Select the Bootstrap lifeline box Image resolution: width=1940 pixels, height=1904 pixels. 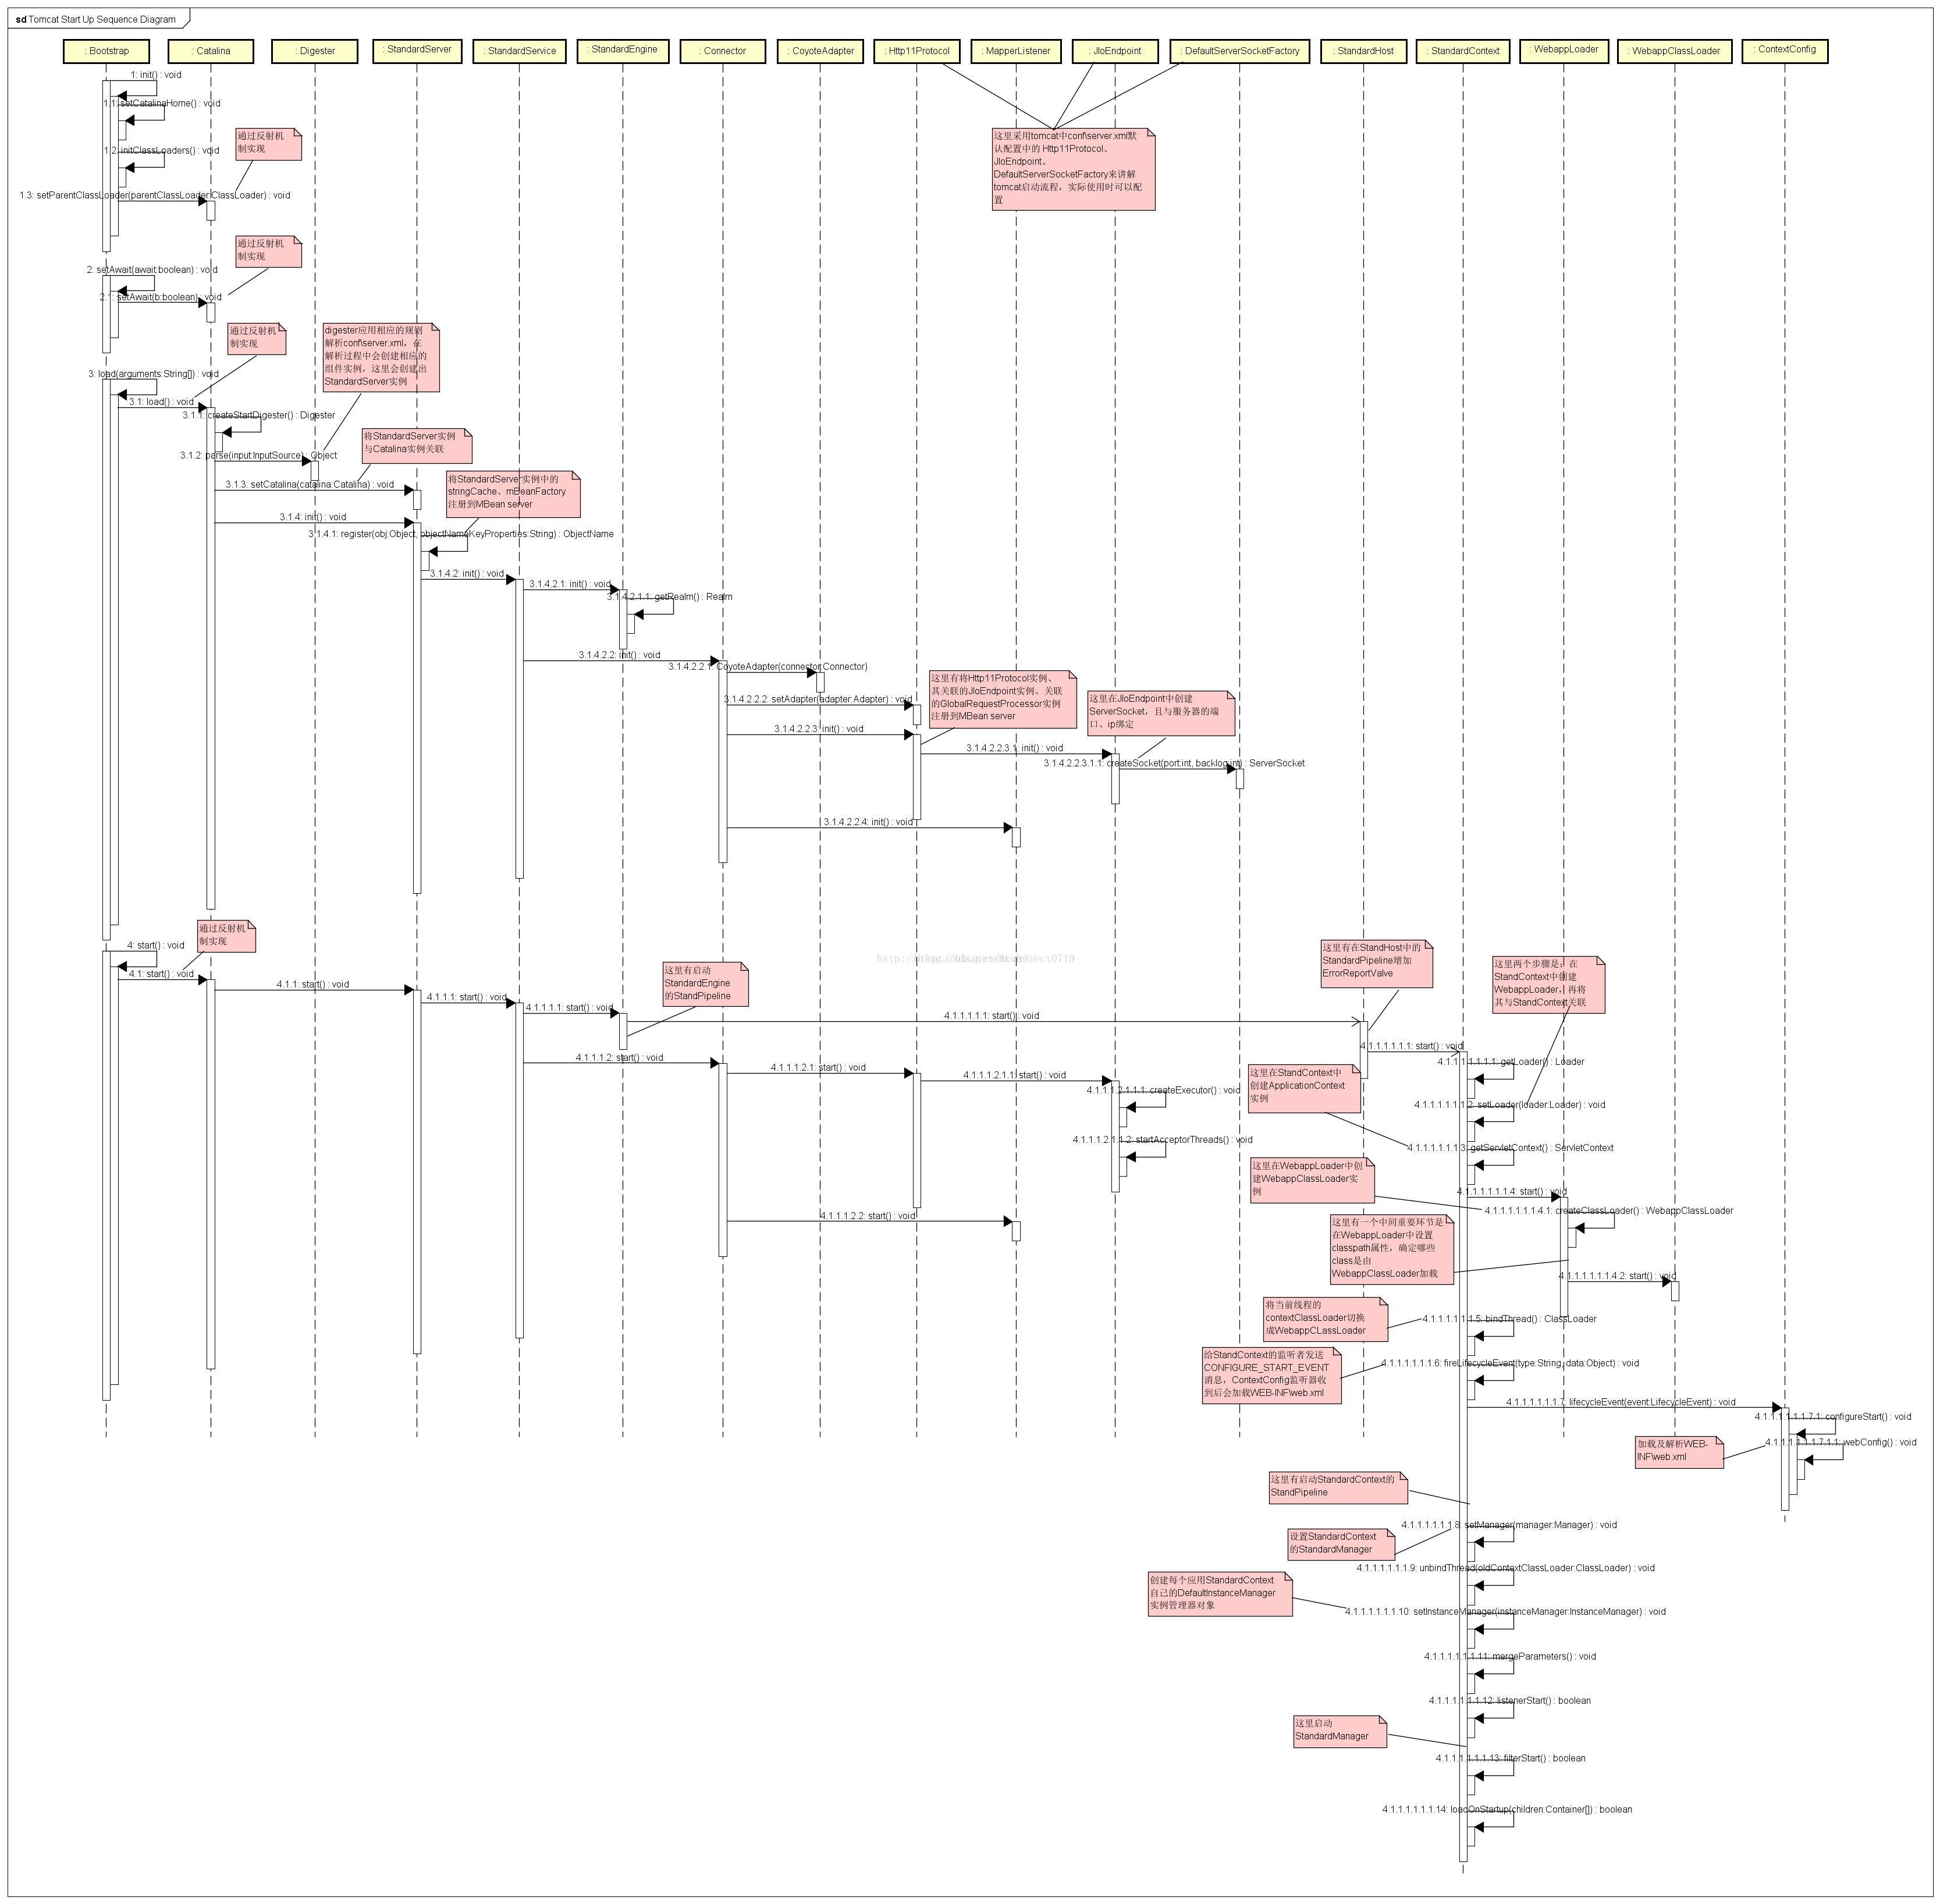tap(107, 51)
